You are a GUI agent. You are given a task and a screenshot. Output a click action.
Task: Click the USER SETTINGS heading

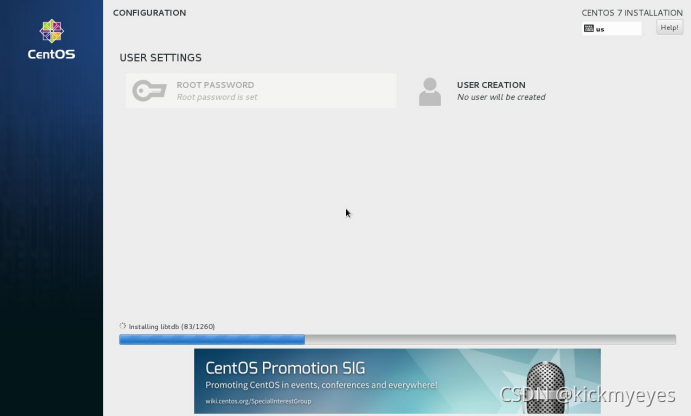click(x=160, y=58)
